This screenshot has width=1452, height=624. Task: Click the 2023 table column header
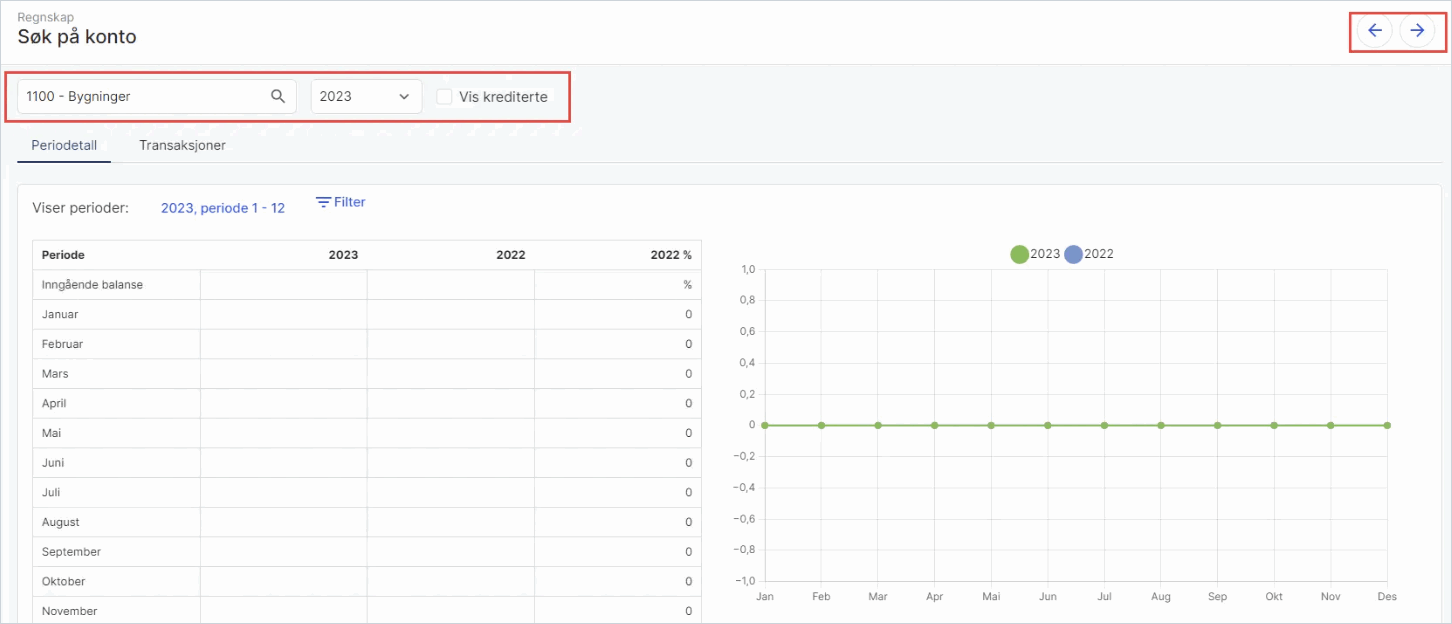(x=343, y=255)
